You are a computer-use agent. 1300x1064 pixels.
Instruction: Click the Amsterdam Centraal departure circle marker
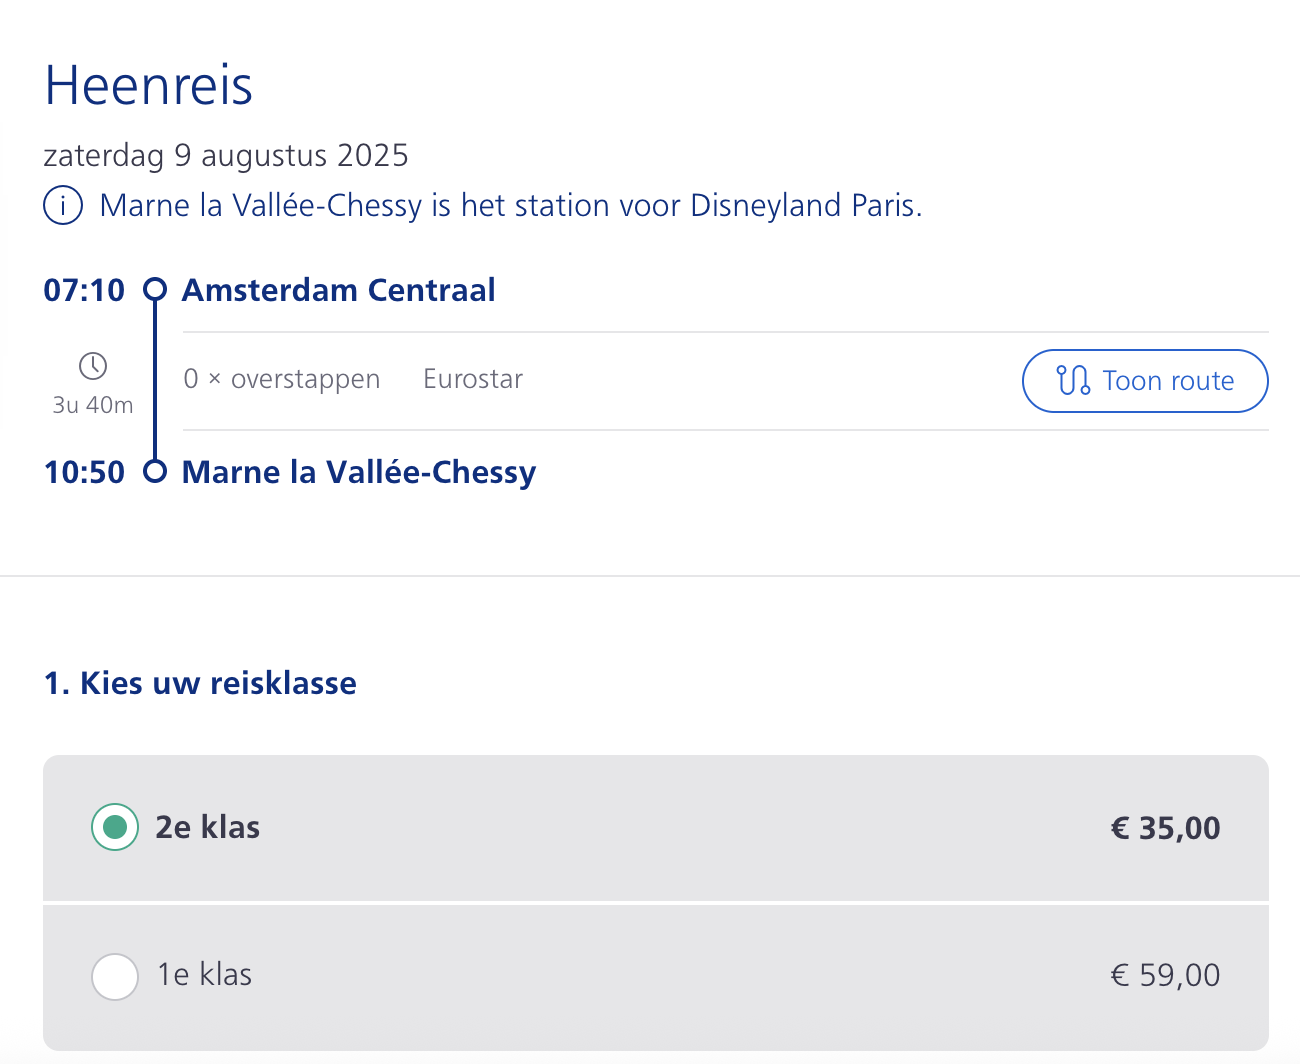154,290
